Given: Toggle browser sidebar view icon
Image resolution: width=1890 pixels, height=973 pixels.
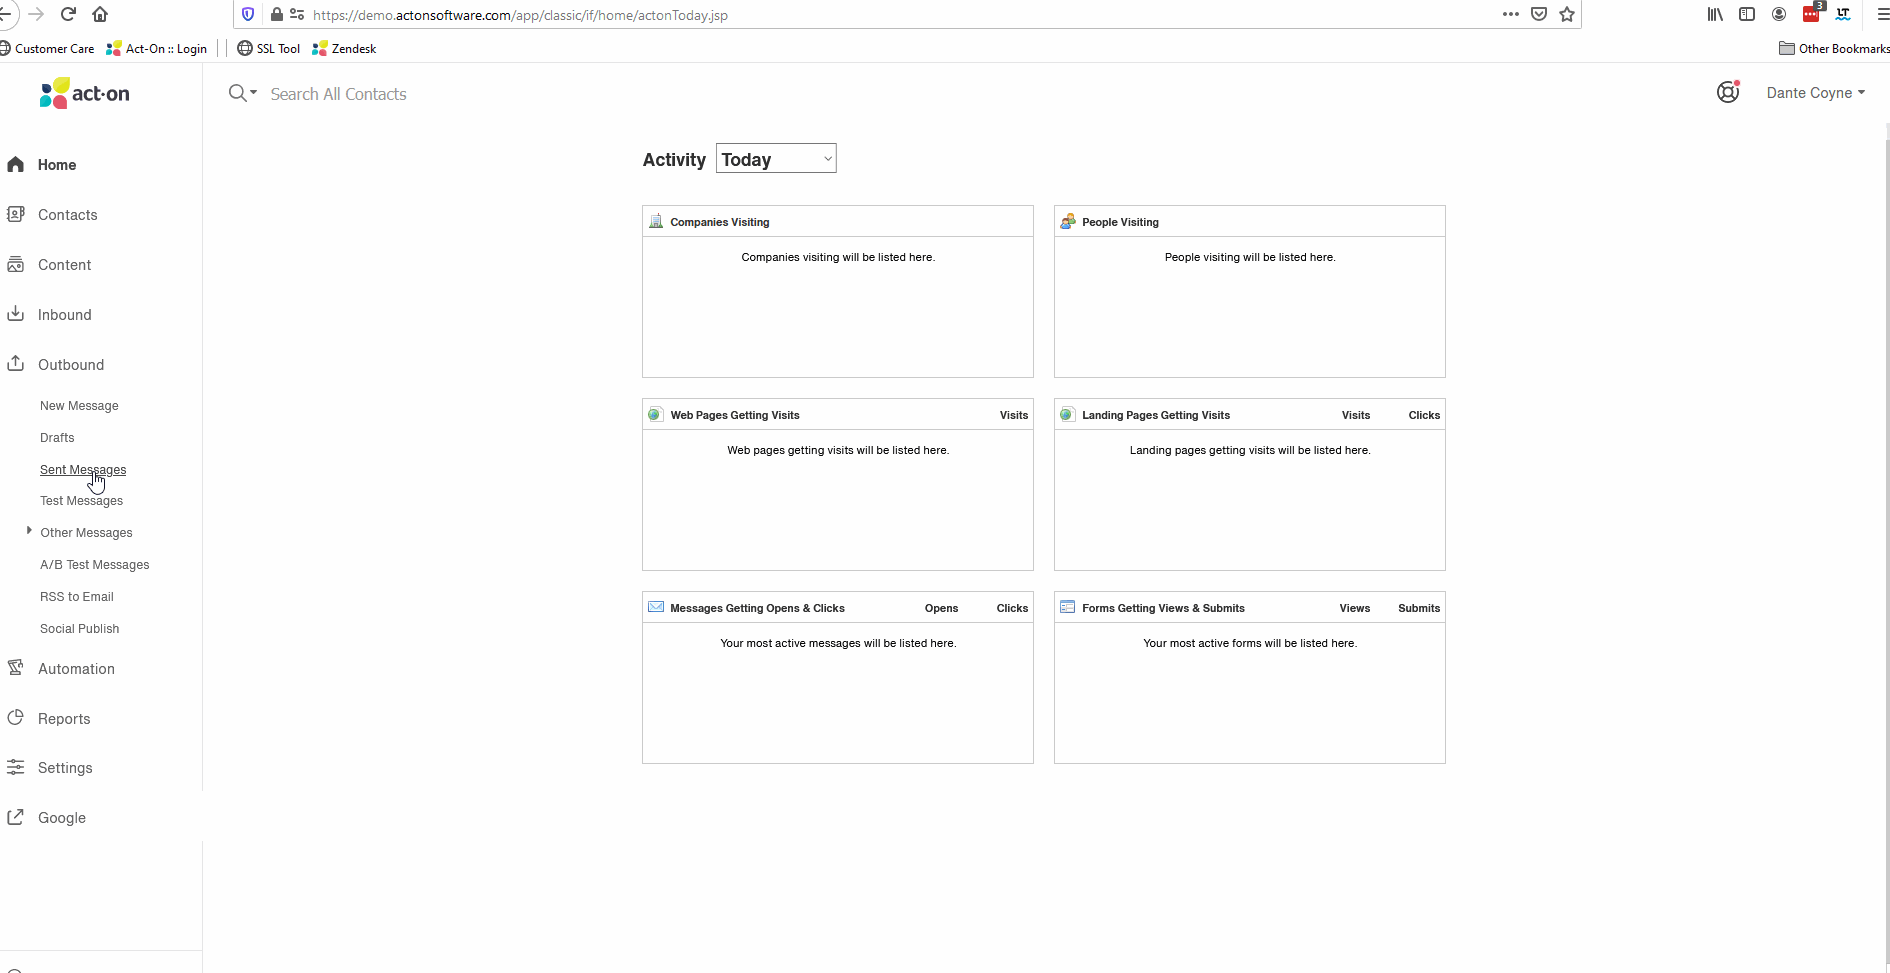Looking at the screenshot, I should click(x=1747, y=14).
